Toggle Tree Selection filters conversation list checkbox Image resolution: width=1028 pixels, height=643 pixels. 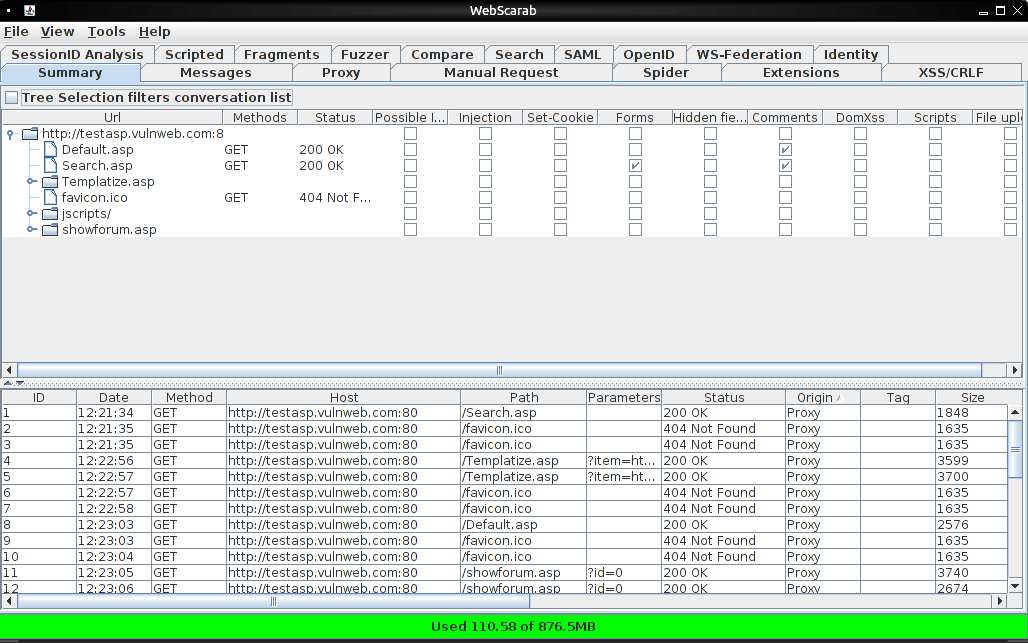[x=12, y=98]
